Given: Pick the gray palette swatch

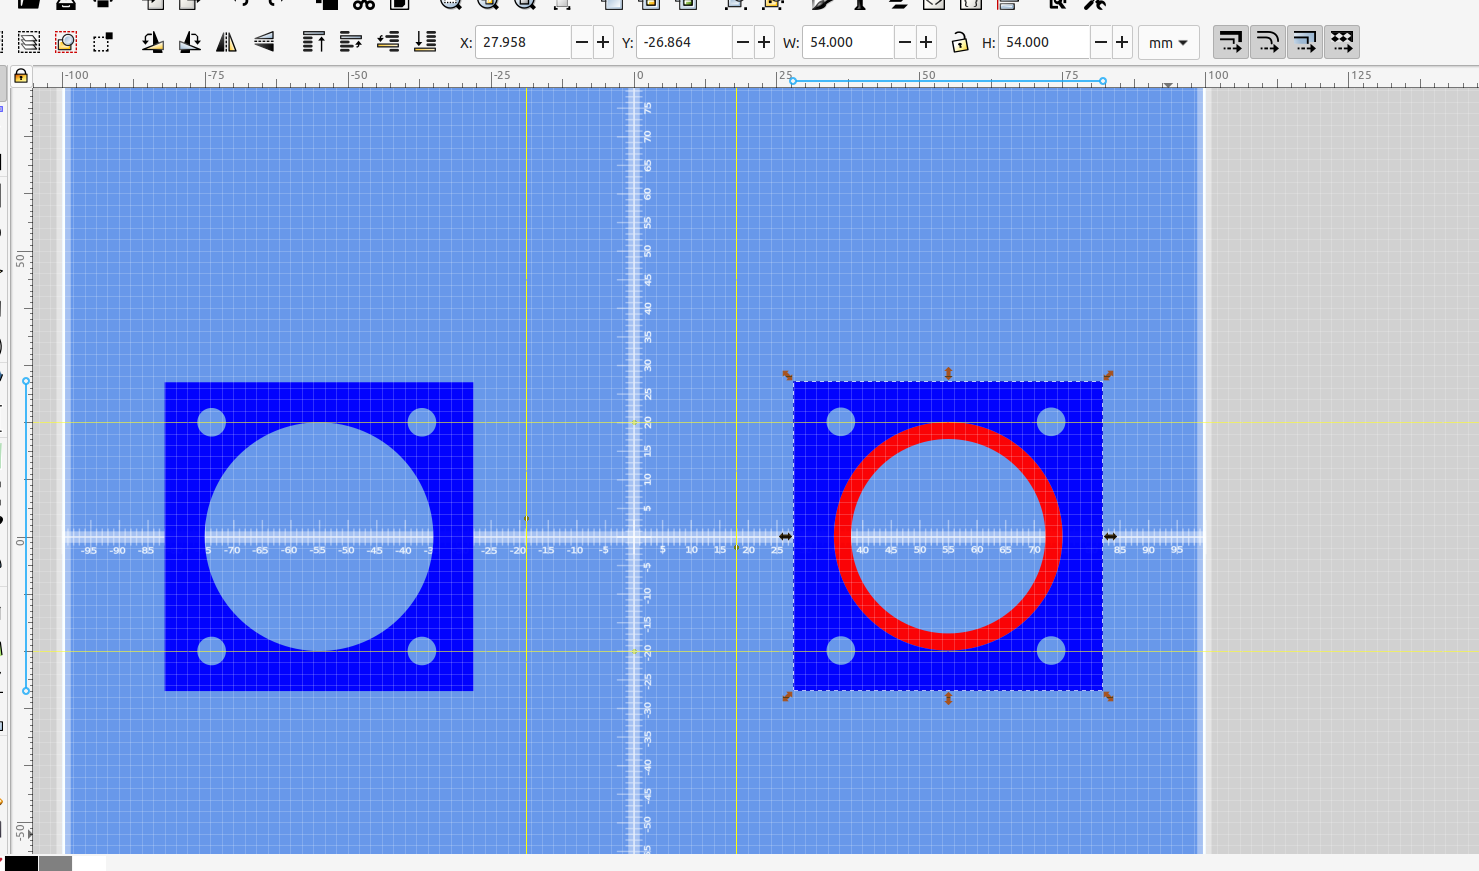Looking at the screenshot, I should click(55, 863).
